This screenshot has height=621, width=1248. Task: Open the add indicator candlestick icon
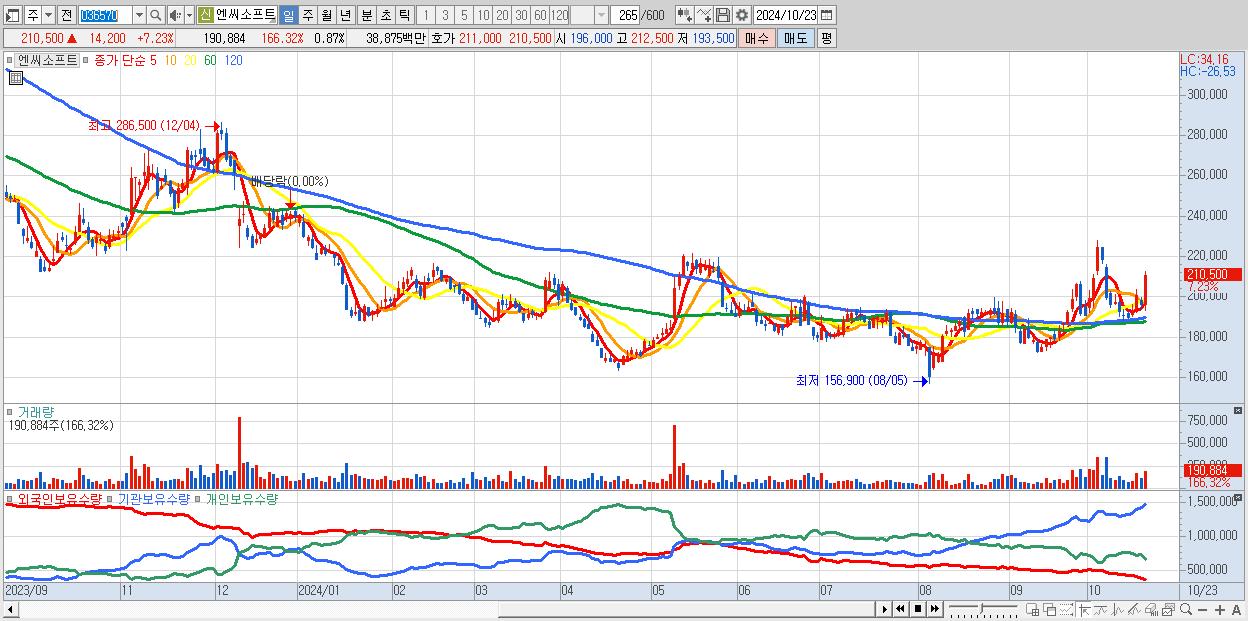point(685,15)
